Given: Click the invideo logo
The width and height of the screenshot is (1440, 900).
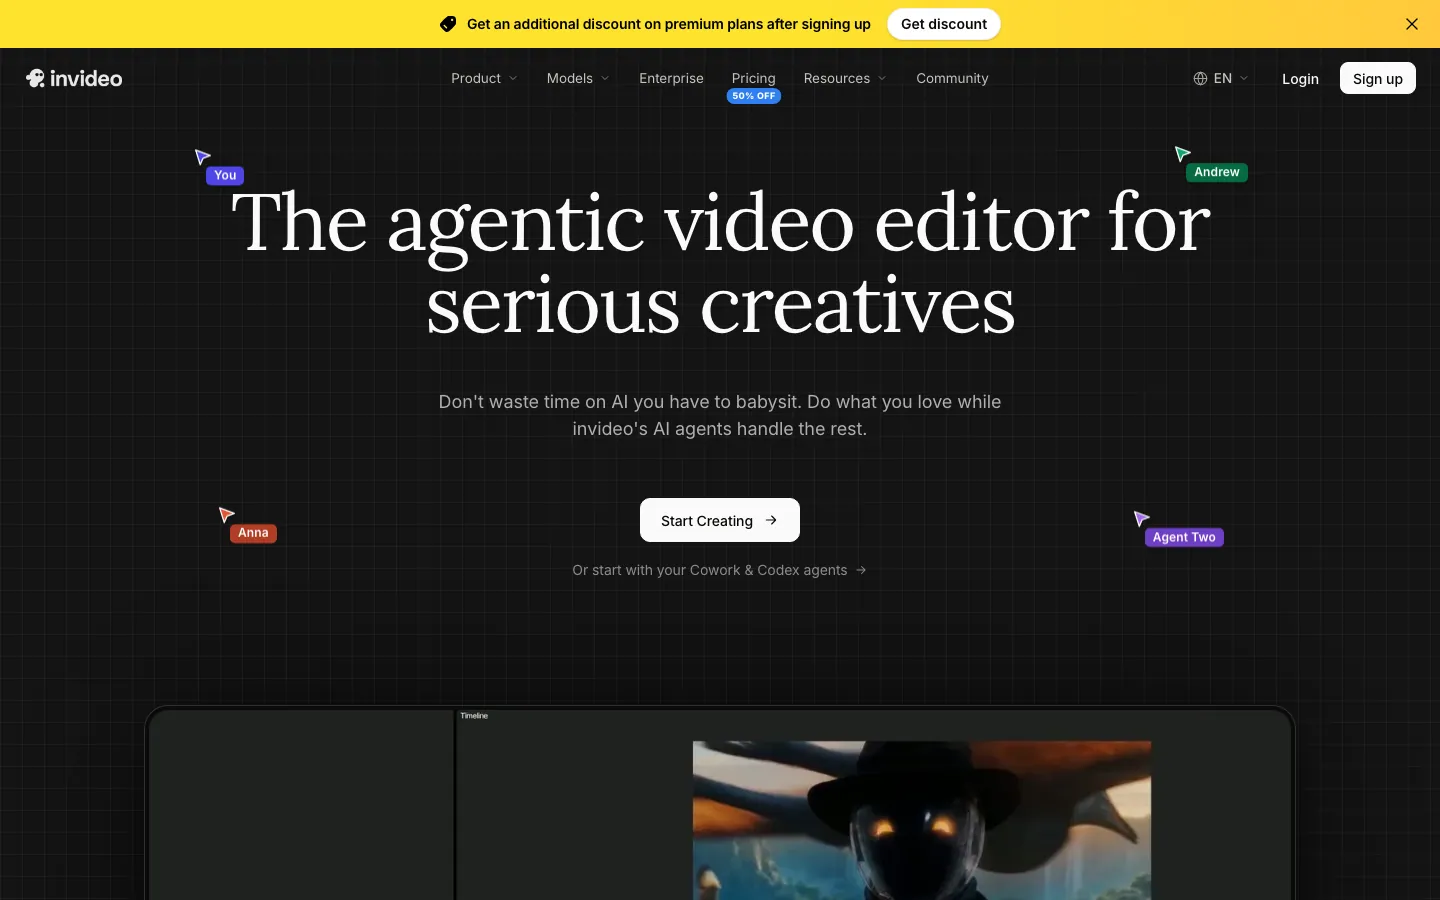Looking at the screenshot, I should [x=74, y=78].
